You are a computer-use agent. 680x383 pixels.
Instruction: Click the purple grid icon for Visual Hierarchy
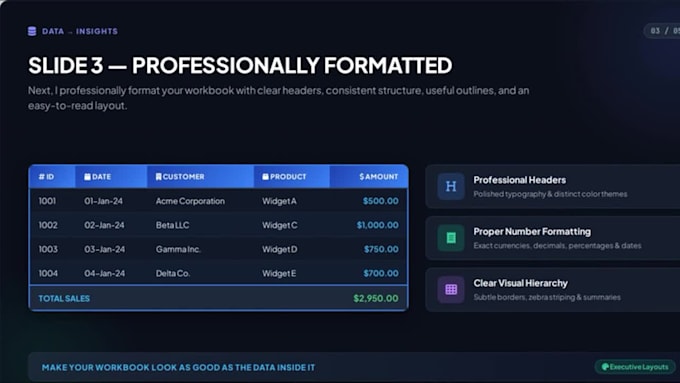click(451, 289)
